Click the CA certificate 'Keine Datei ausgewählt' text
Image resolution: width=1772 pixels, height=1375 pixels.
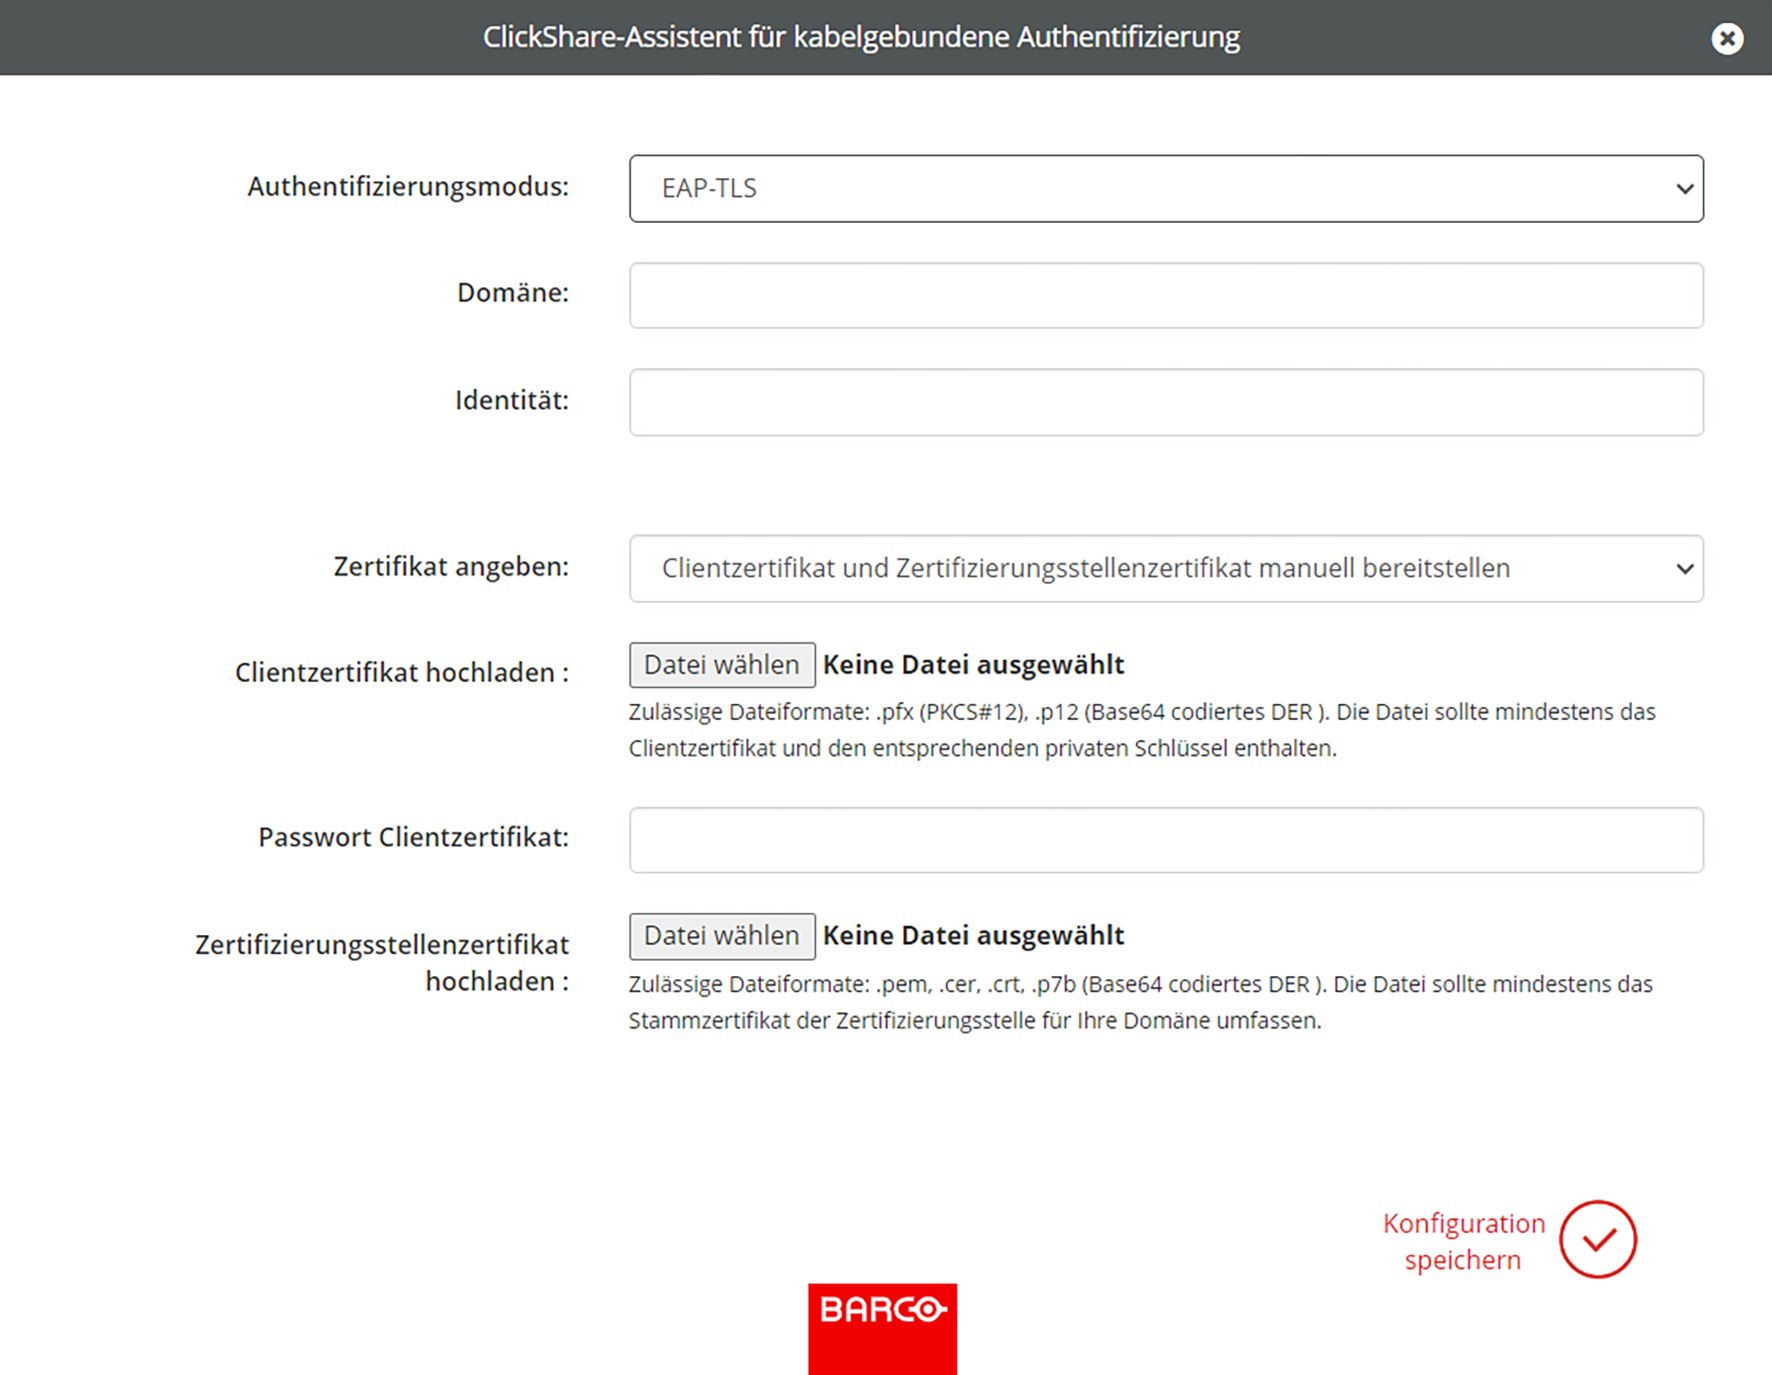[973, 936]
